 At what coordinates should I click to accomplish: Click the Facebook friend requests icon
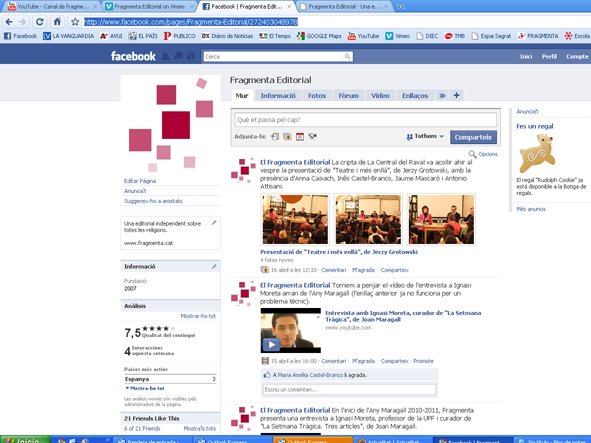click(x=165, y=56)
